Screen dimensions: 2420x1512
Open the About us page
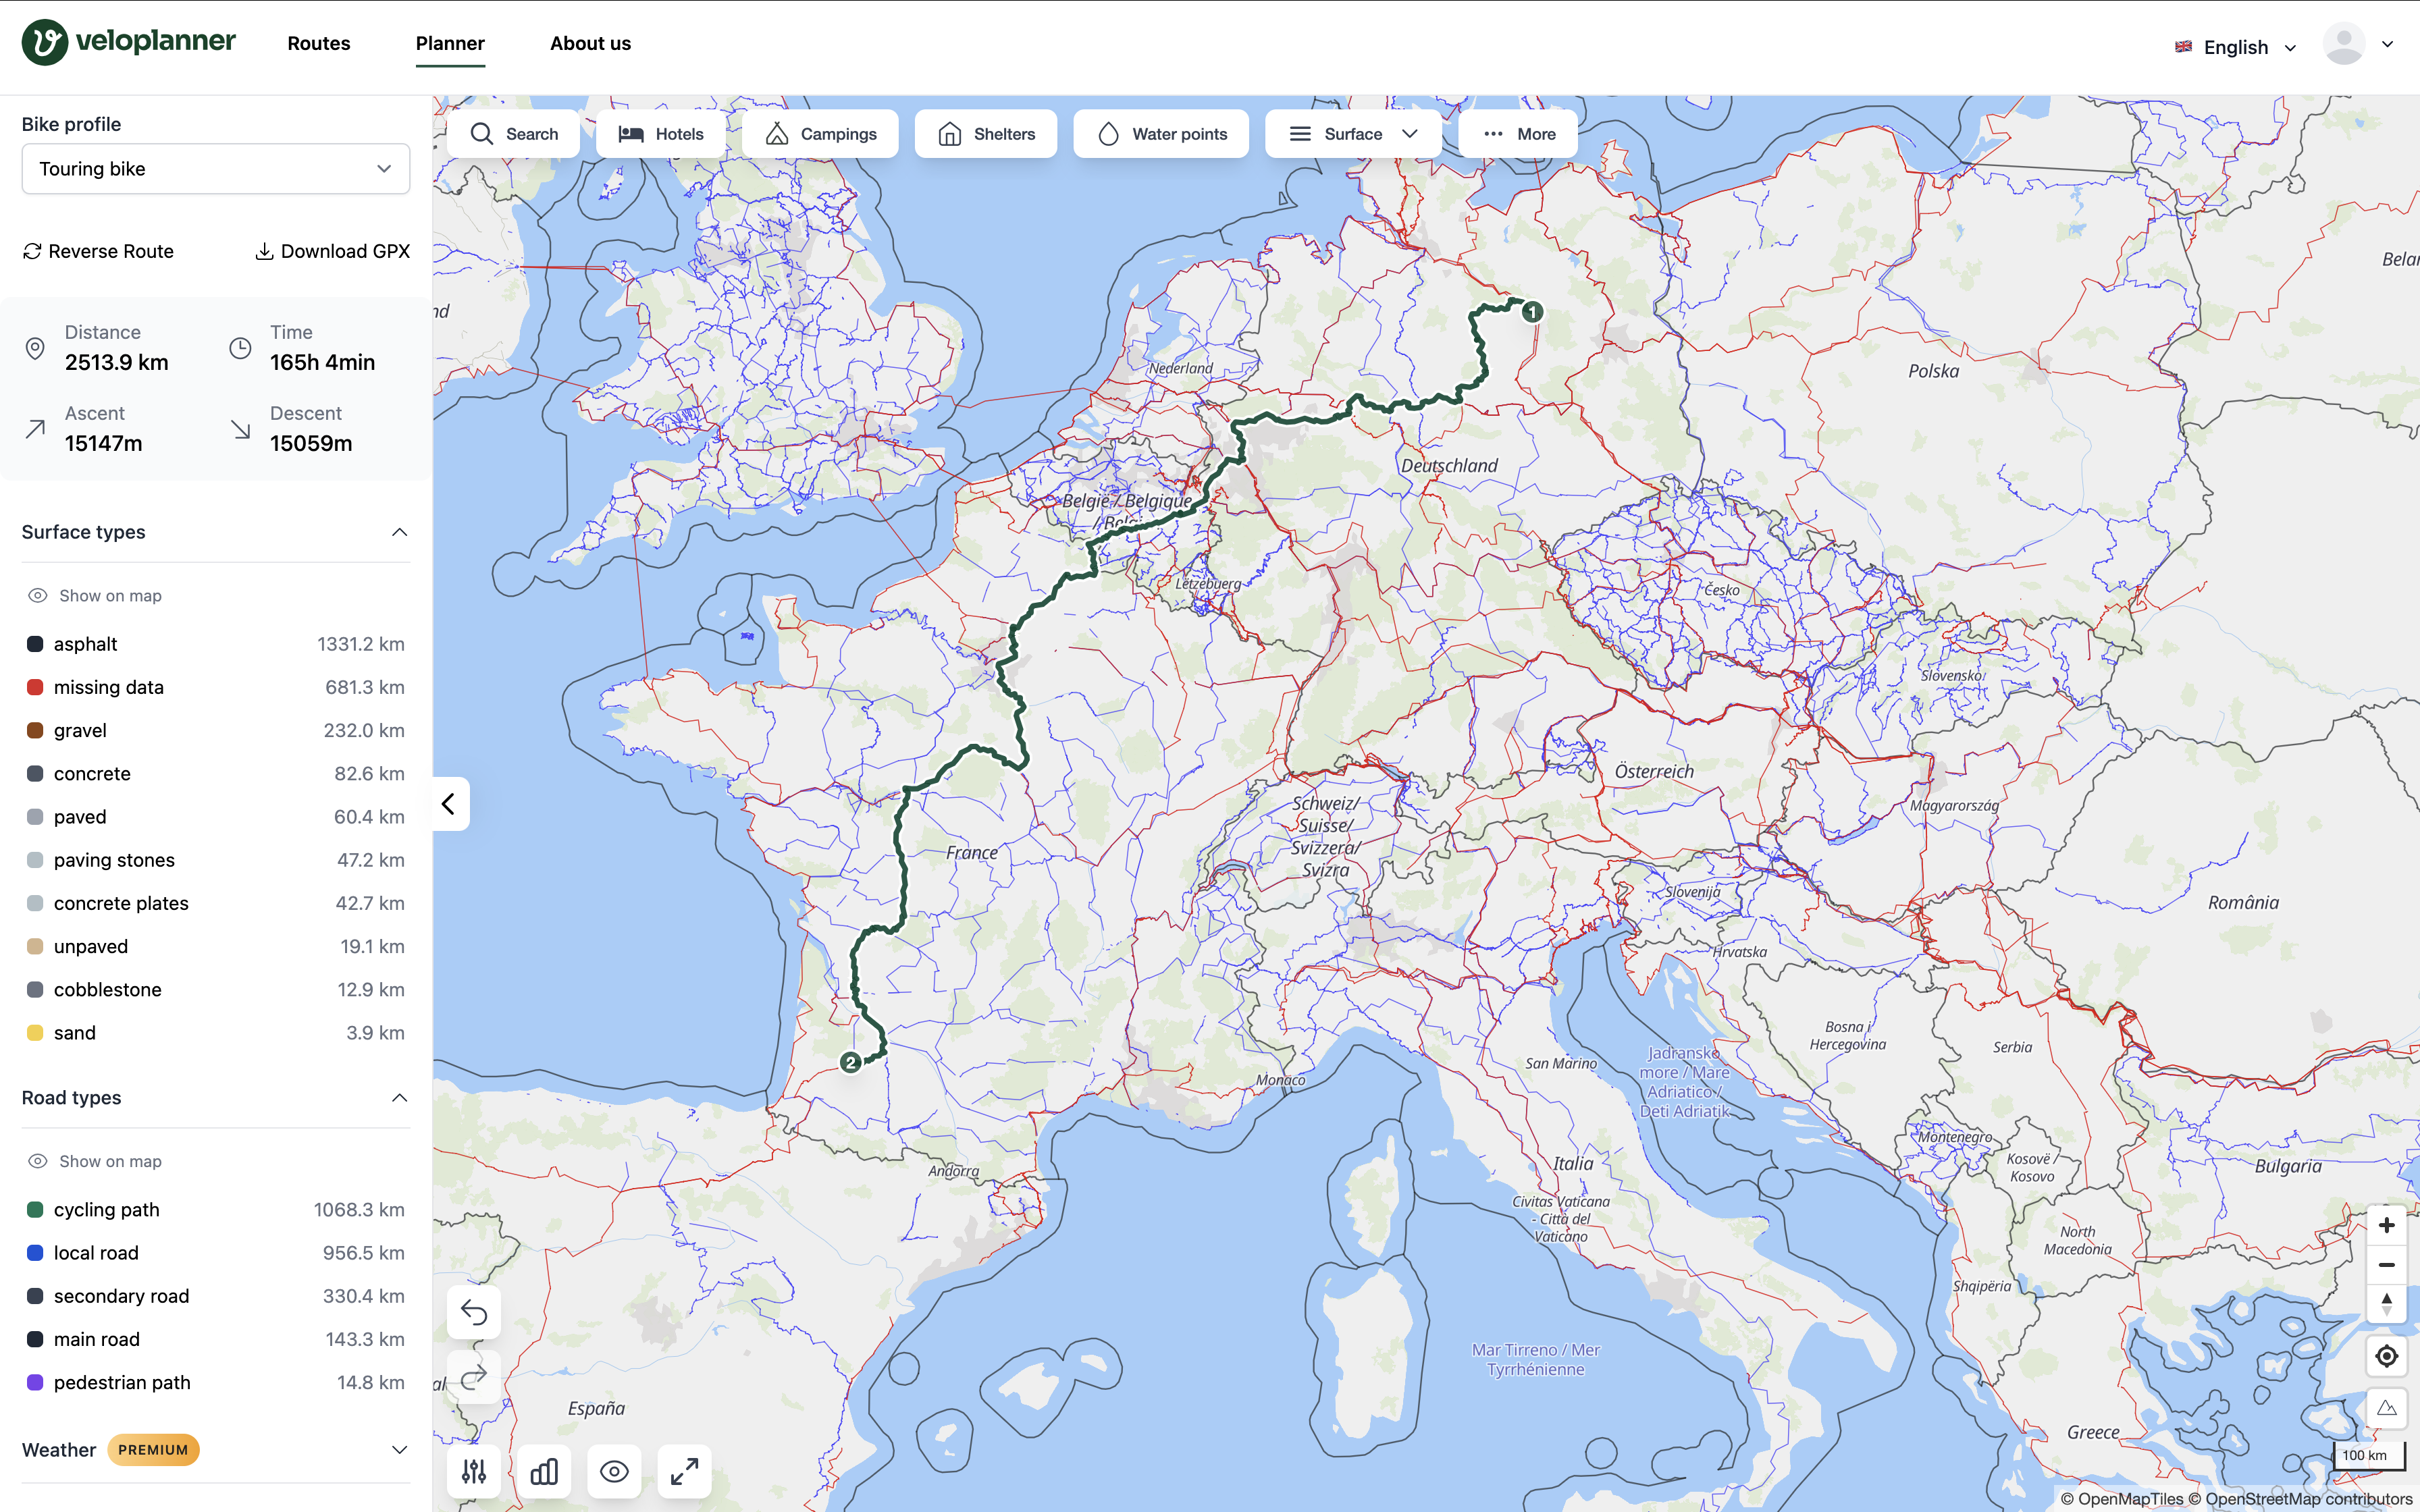pyautogui.click(x=590, y=43)
